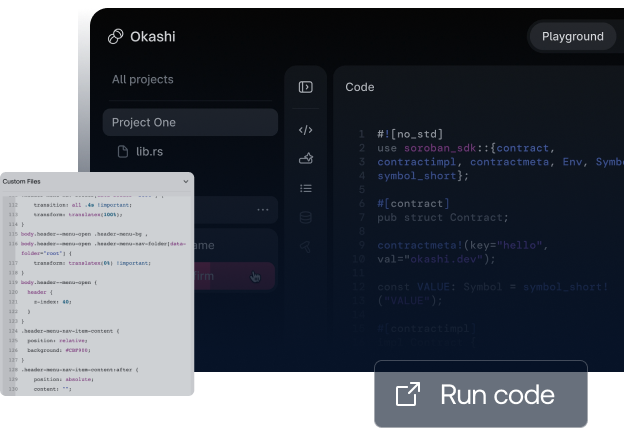This screenshot has width=624, height=428.
Task: Click line 126 background: #CBF910
Action: pyautogui.click(x=59, y=350)
